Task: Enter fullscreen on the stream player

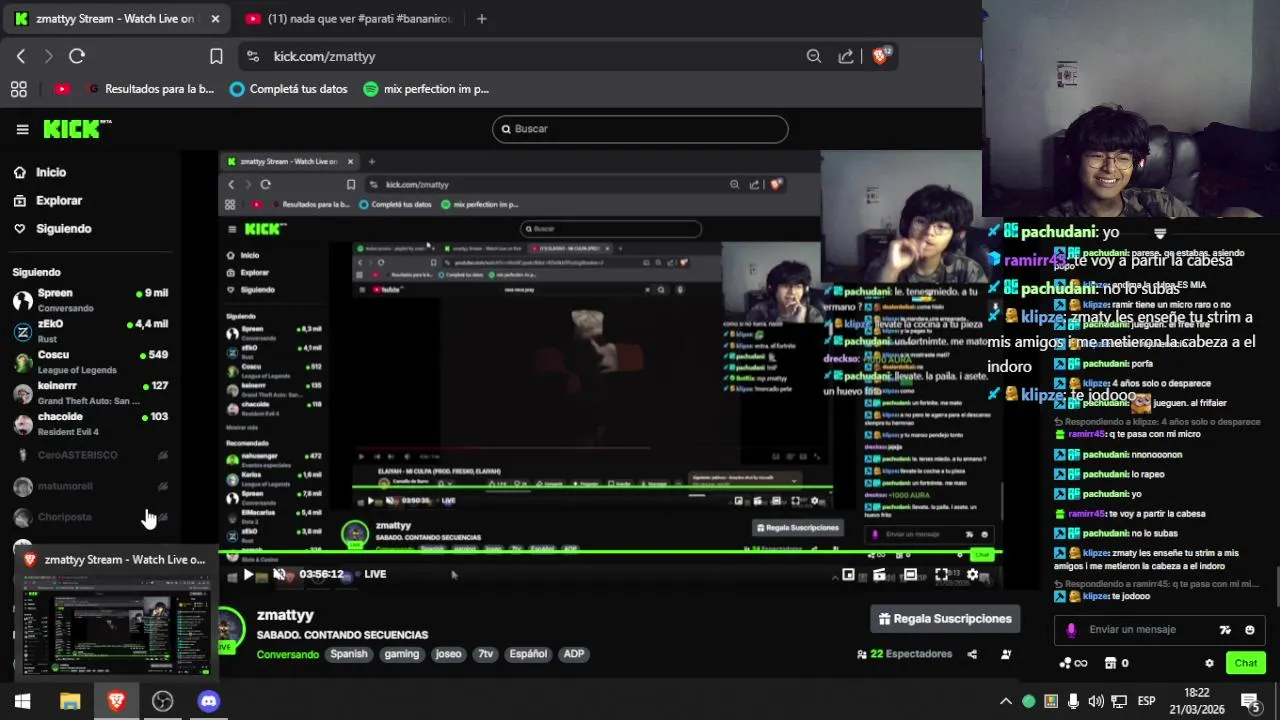Action: pos(941,574)
